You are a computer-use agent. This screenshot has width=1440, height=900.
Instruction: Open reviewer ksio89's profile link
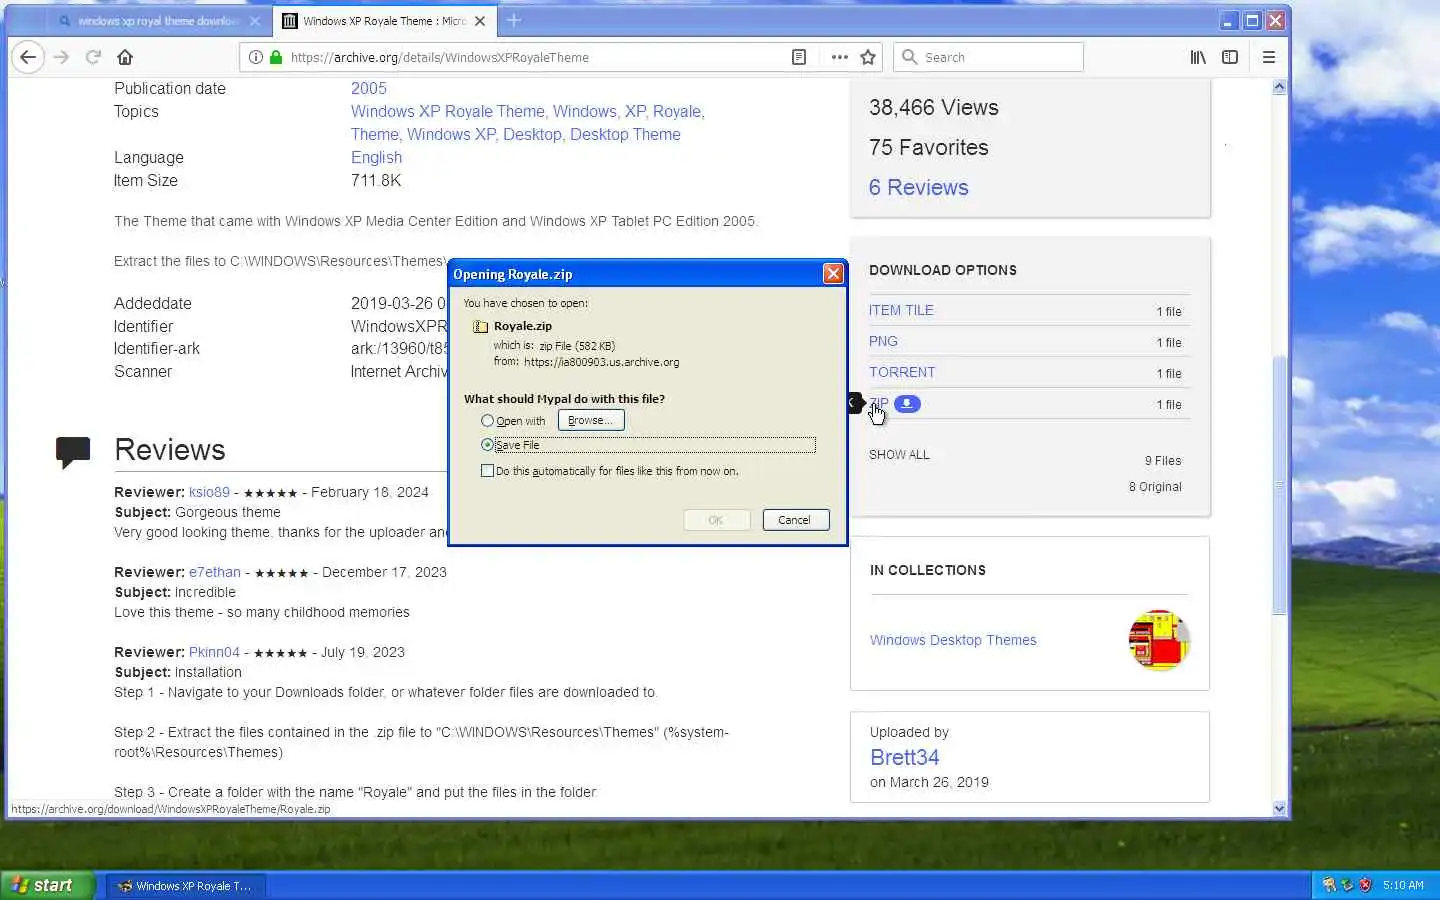click(209, 493)
